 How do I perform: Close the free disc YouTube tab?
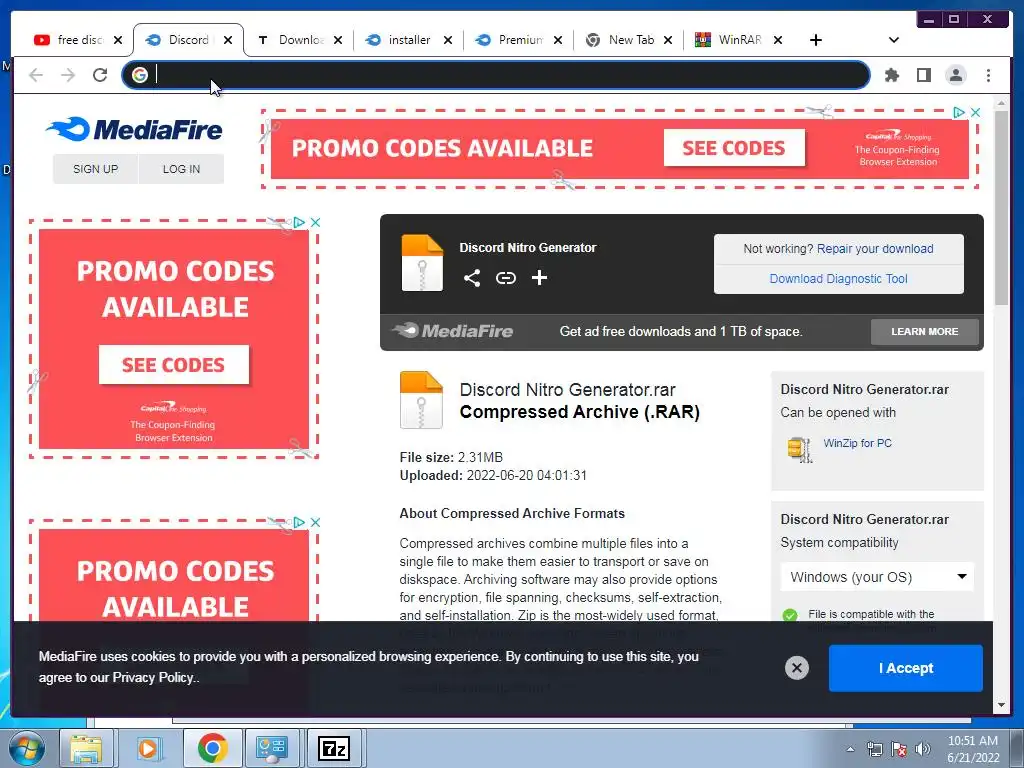118,40
